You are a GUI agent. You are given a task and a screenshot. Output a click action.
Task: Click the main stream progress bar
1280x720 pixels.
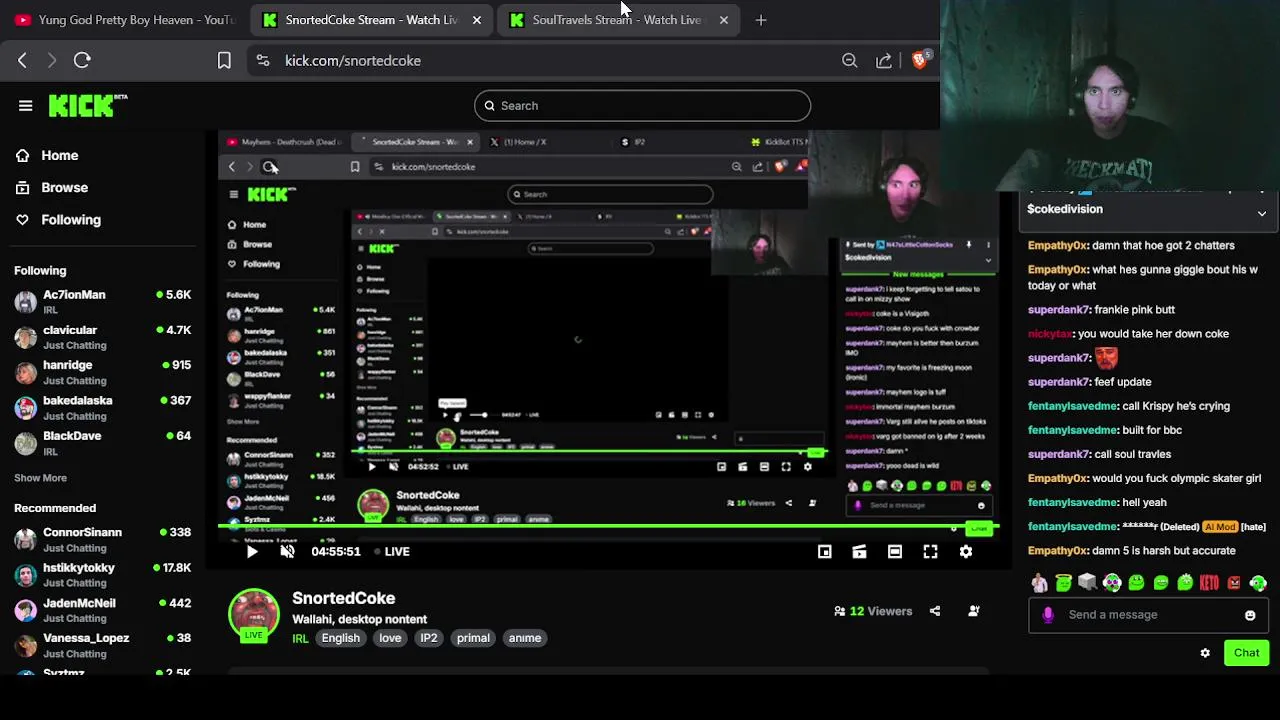[608, 527]
